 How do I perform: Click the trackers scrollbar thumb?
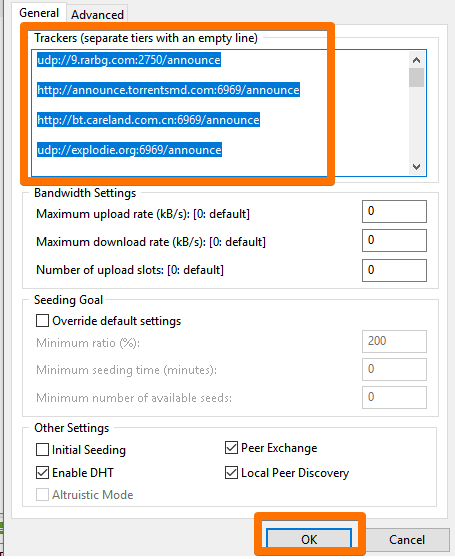click(x=416, y=77)
